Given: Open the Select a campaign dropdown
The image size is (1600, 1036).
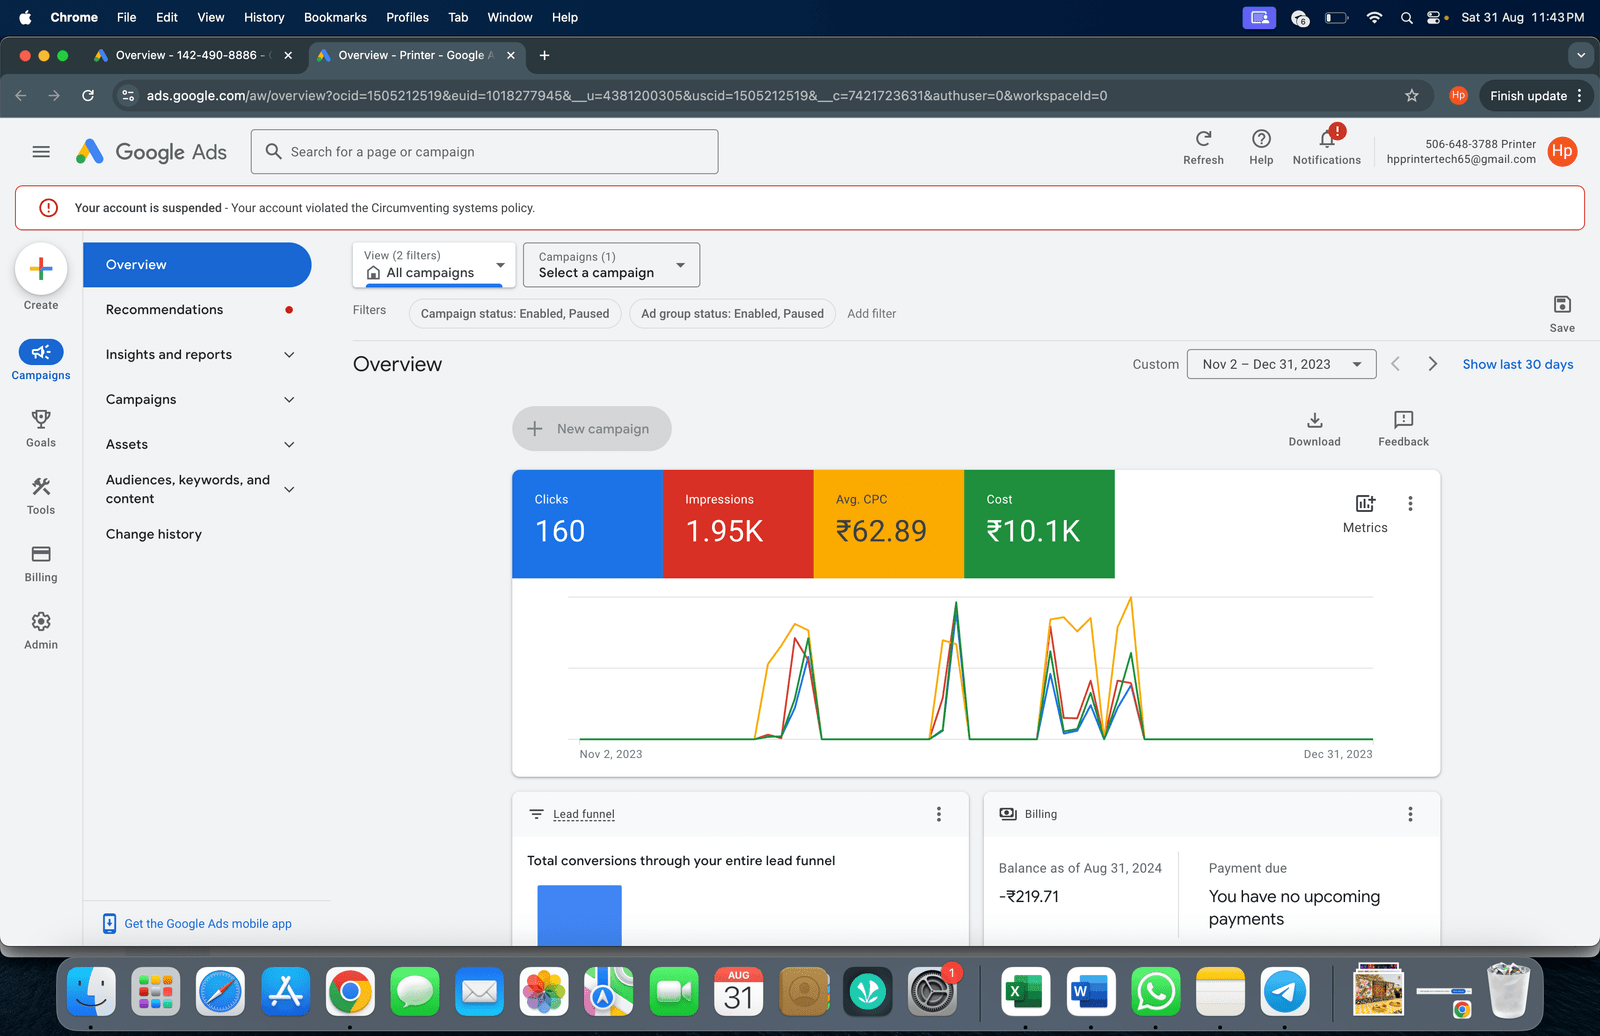Looking at the screenshot, I should coord(611,265).
